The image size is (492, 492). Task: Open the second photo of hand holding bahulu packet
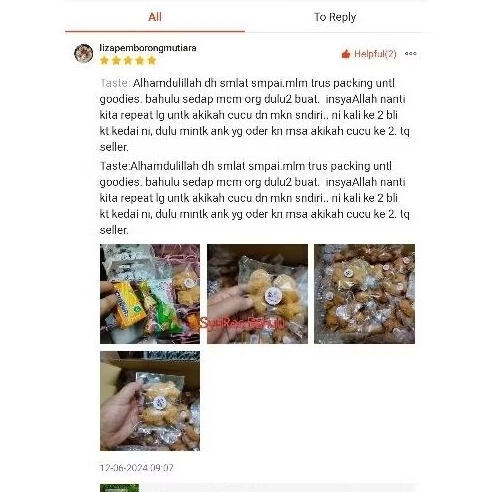pos(257,294)
